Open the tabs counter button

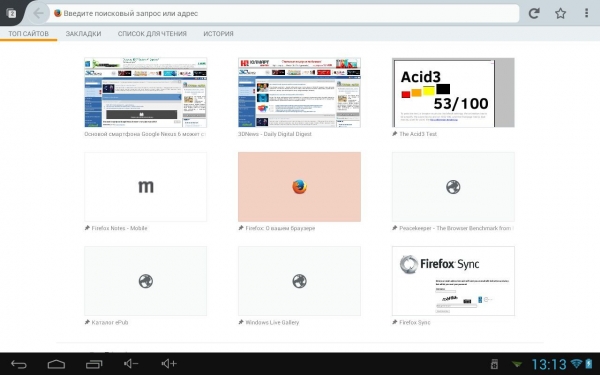pyautogui.click(x=11, y=13)
